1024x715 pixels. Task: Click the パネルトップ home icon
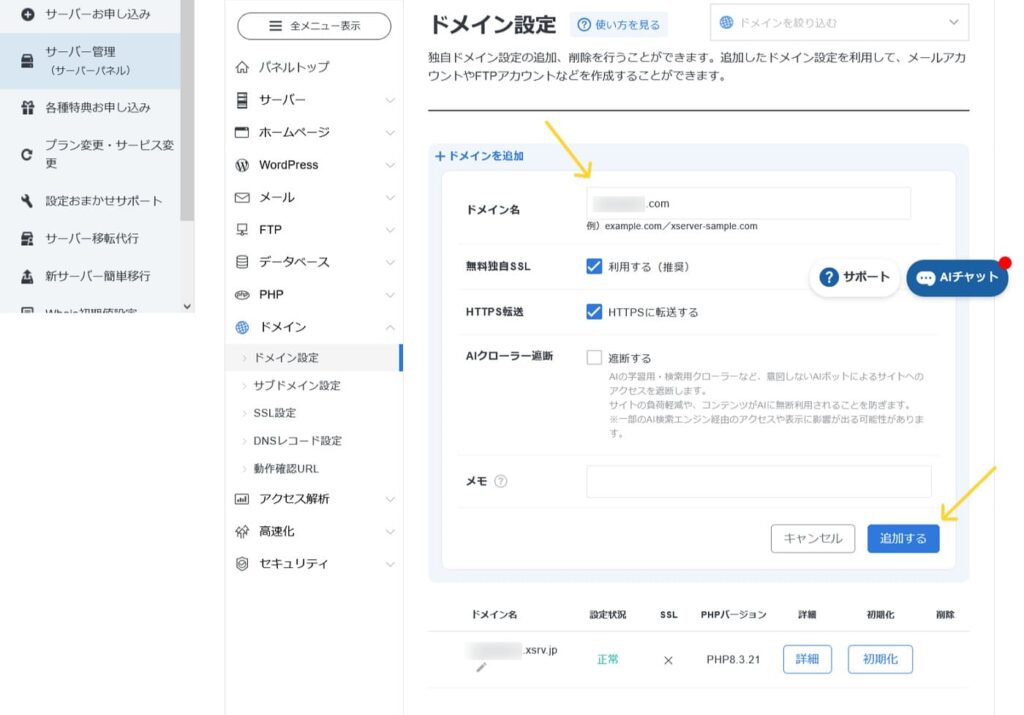pyautogui.click(x=242, y=67)
